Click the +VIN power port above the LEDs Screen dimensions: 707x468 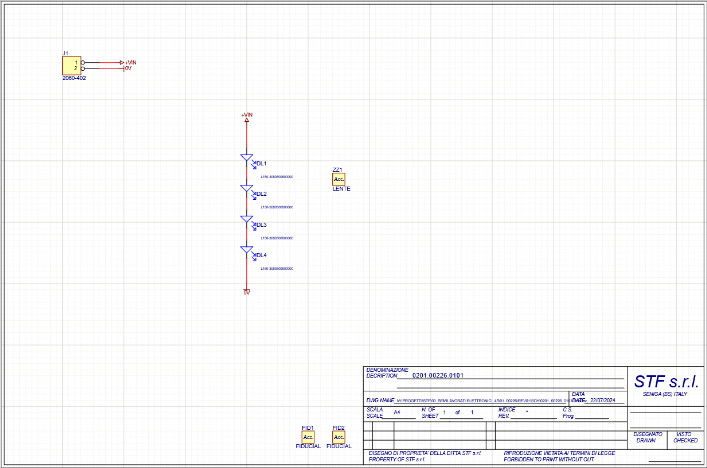247,117
